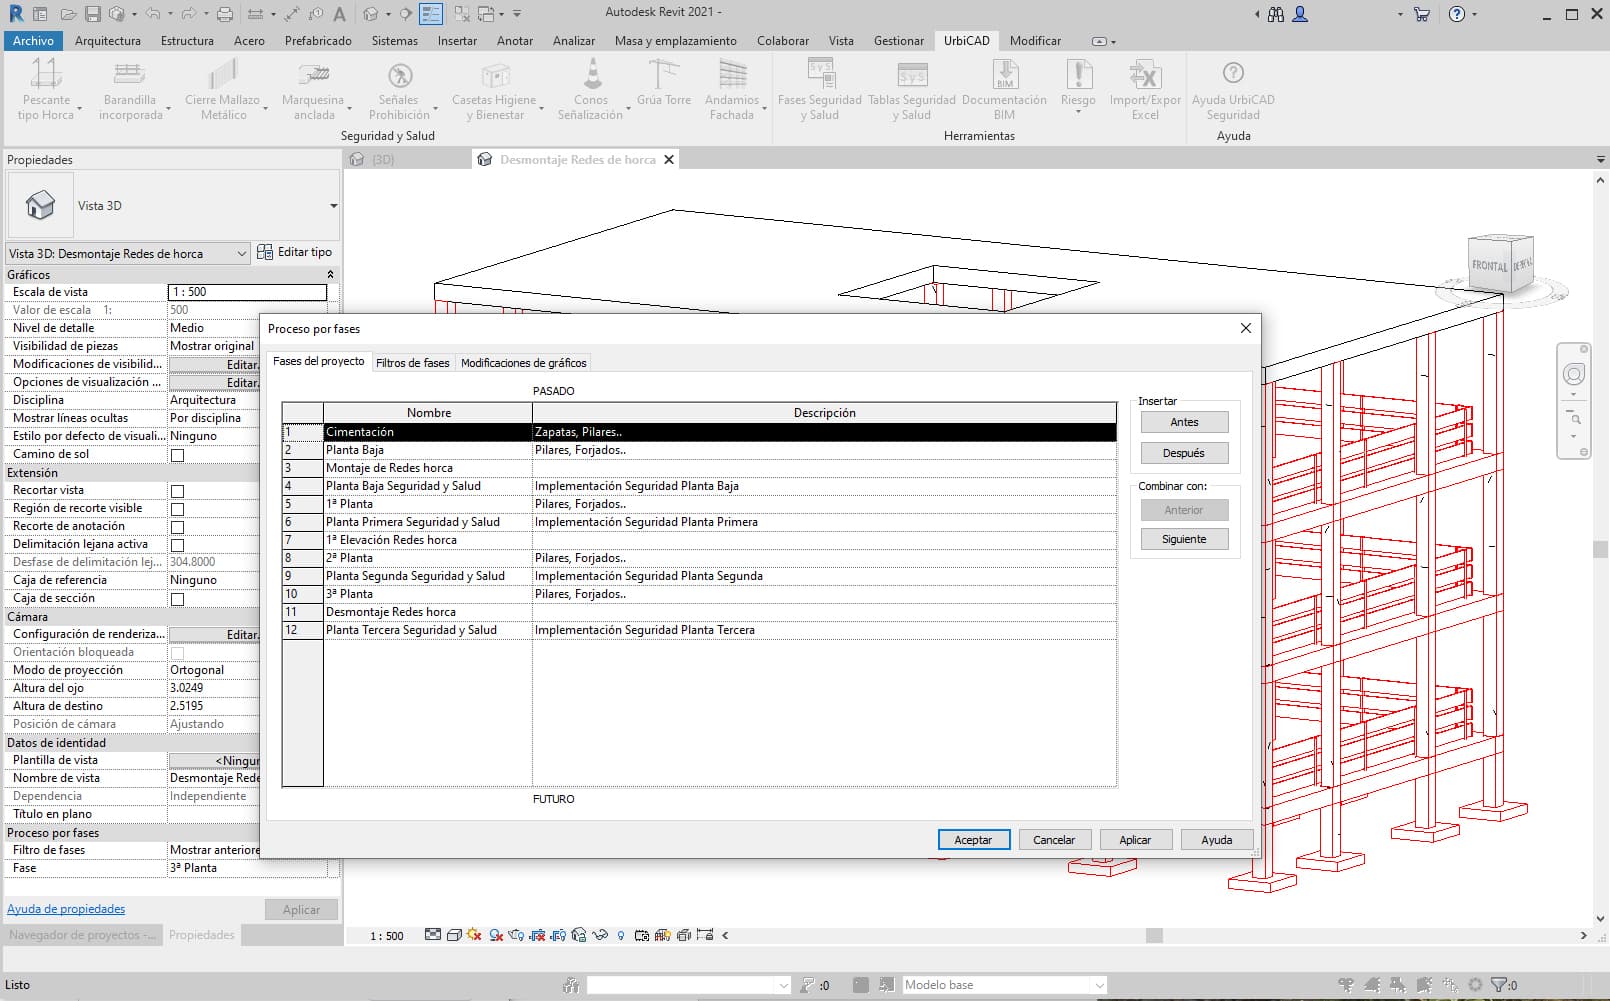Open the Andamios Fachada tool
1610x1001 pixels.
pos(732,89)
